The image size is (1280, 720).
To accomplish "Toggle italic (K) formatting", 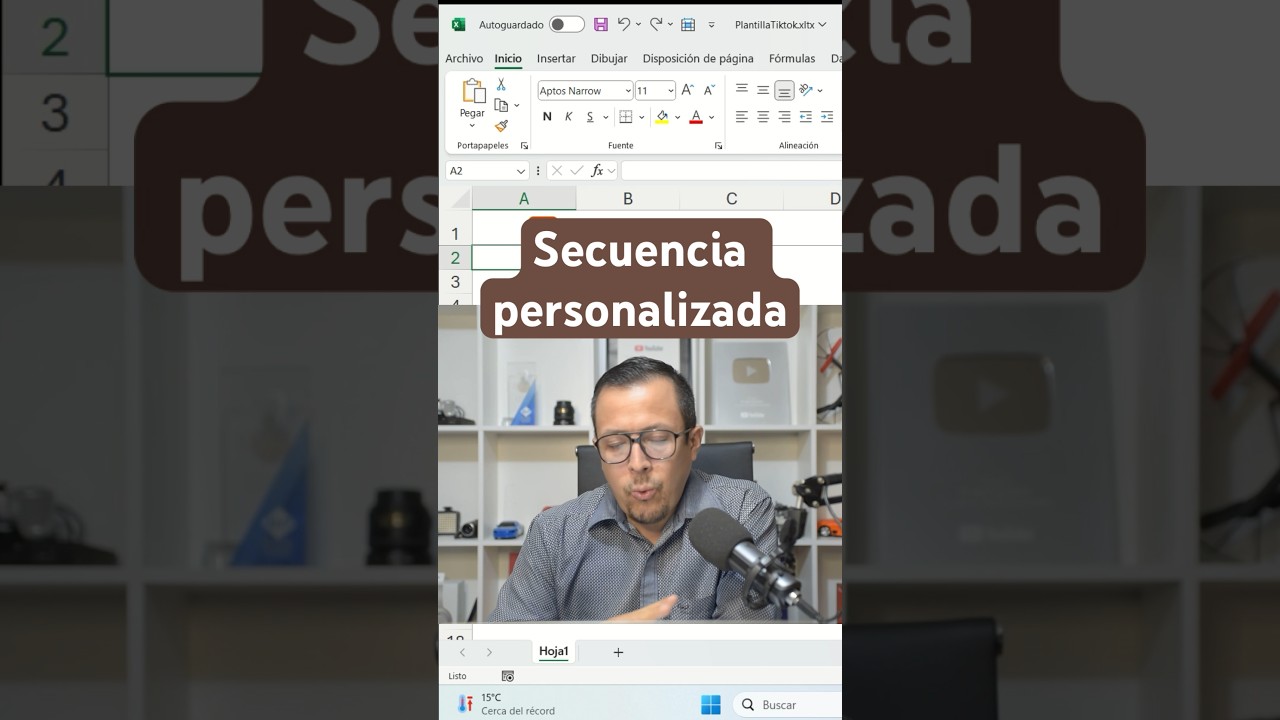I will pos(569,117).
